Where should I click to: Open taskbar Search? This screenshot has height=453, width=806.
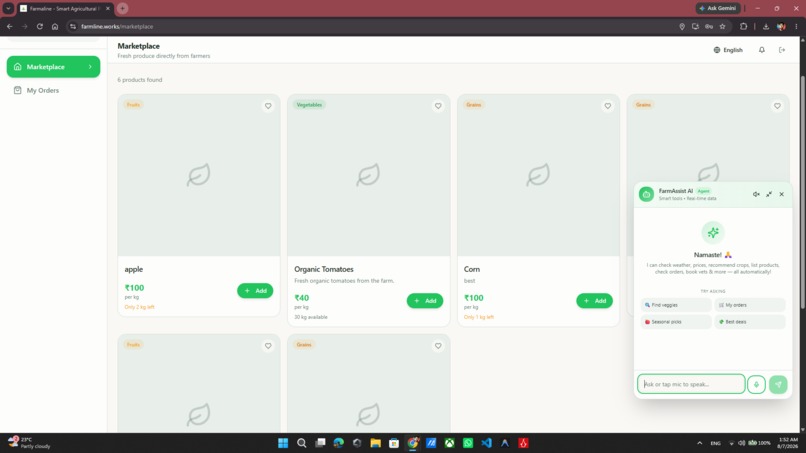point(302,443)
